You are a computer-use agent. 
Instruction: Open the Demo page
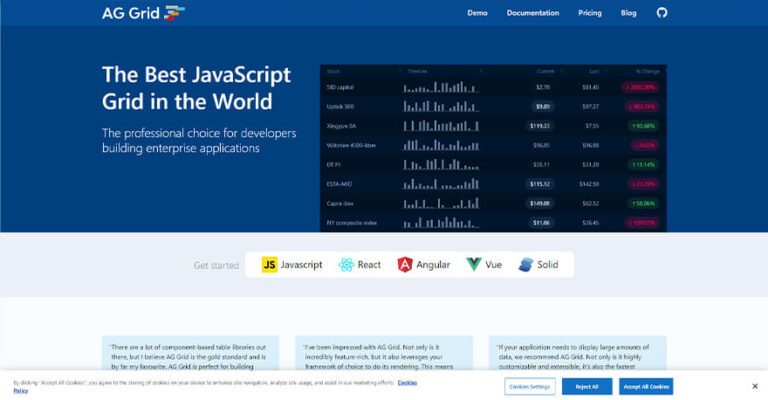click(x=477, y=13)
